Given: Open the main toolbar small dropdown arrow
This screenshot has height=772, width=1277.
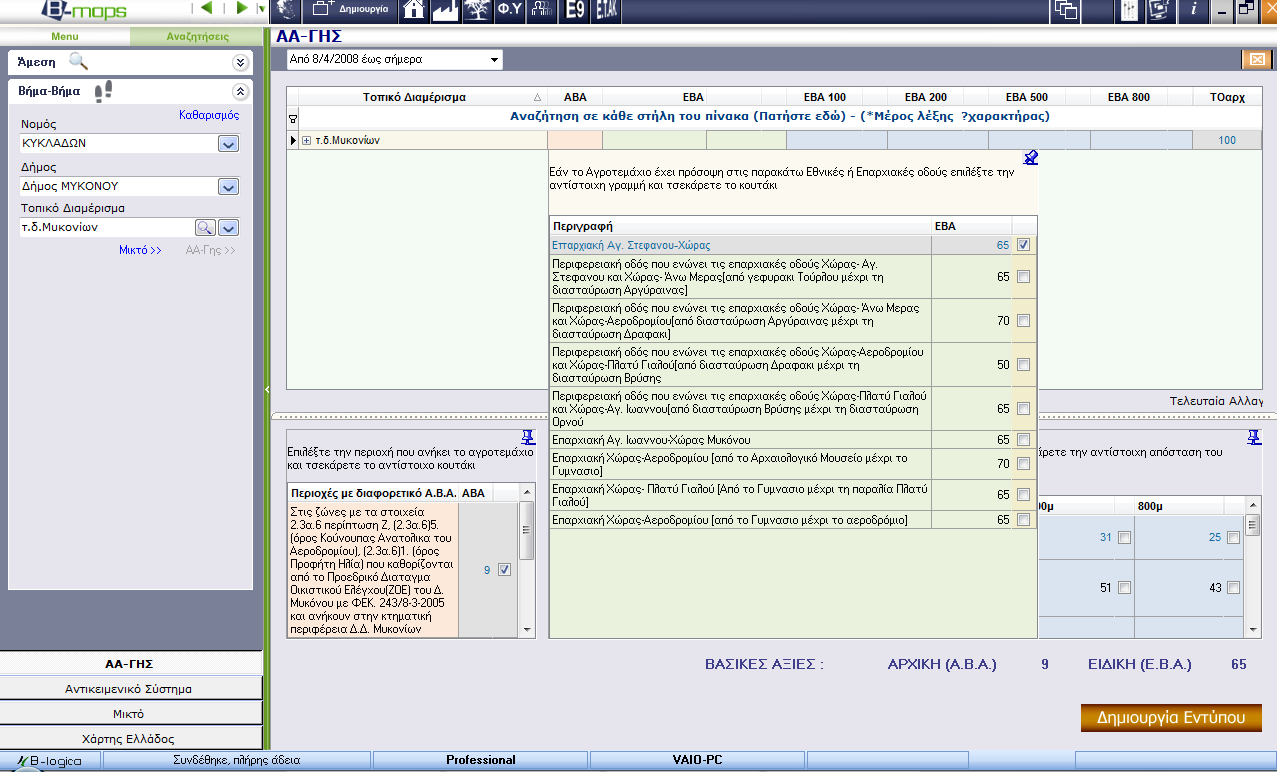Looking at the screenshot, I should click(x=261, y=9).
